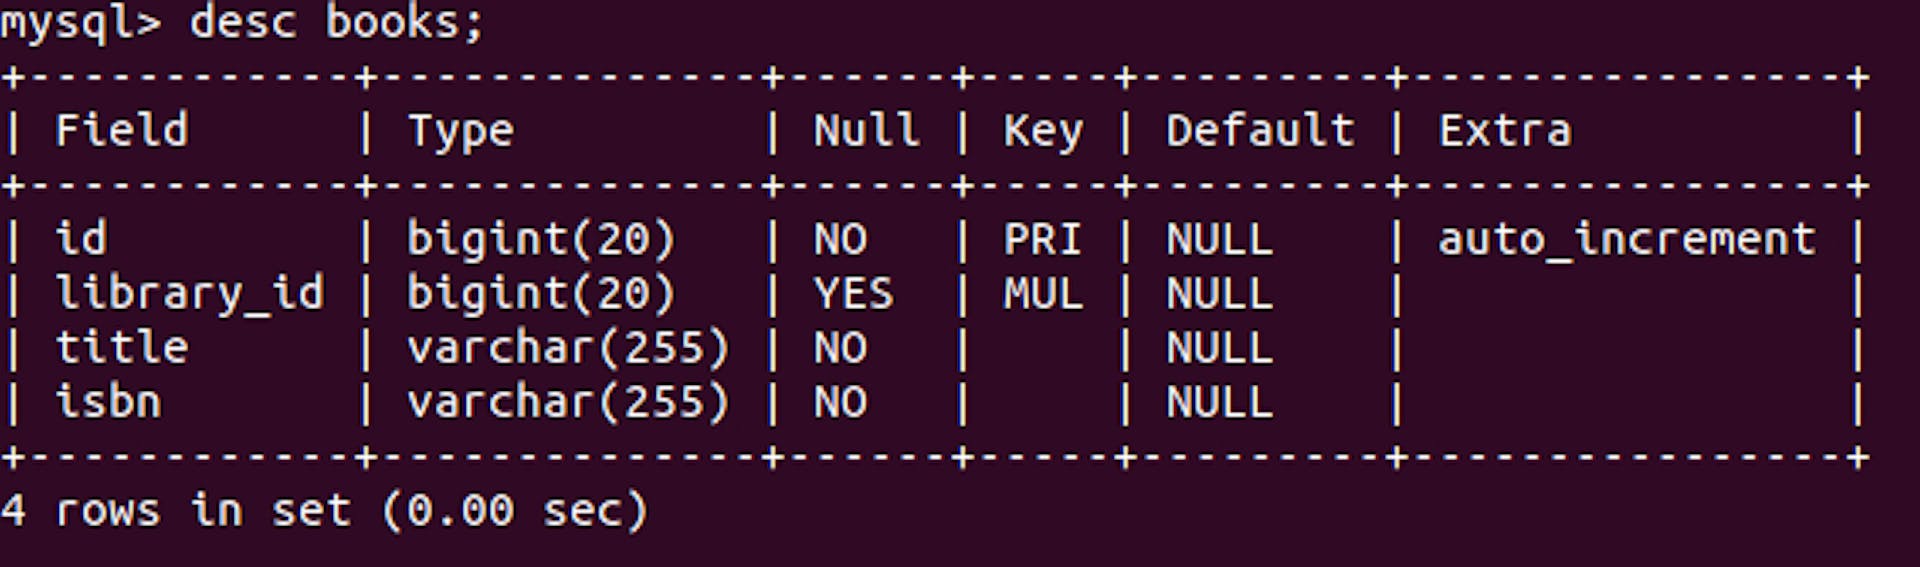Click varchar(255) type of title row
This screenshot has width=1920, height=567.
(x=569, y=348)
